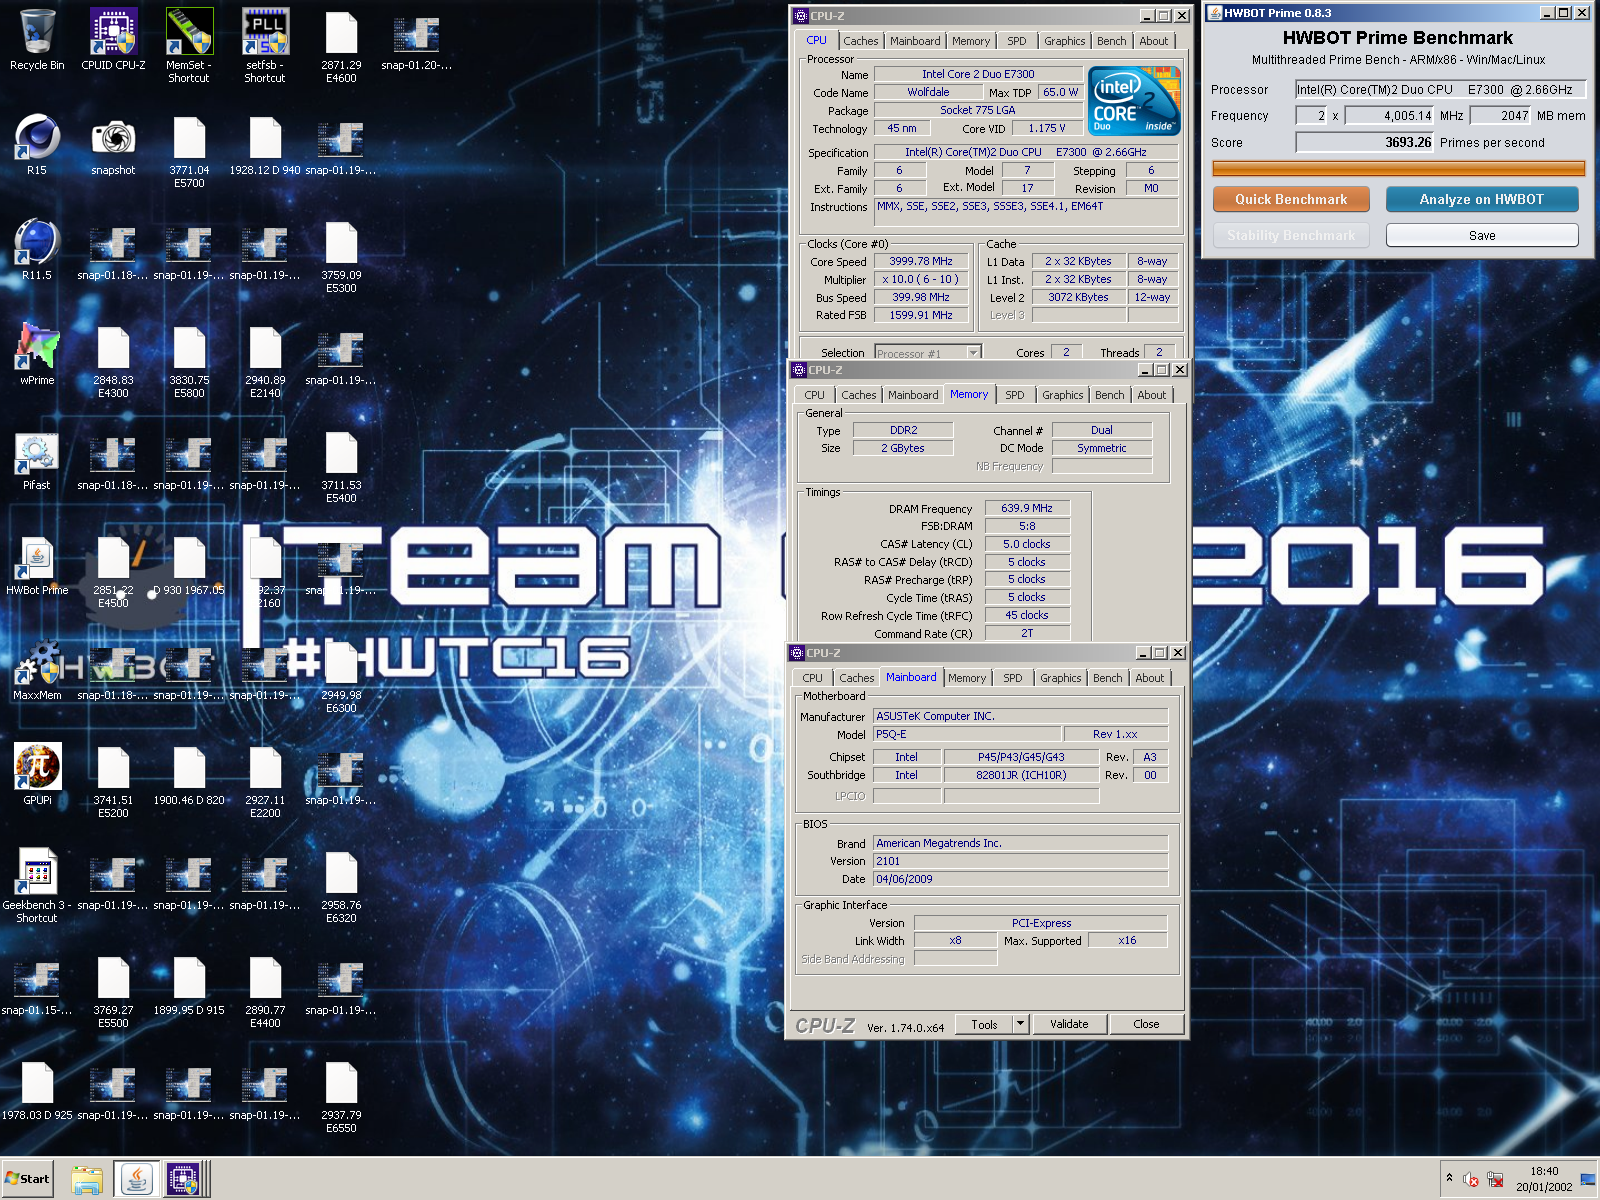Click the Intel Core 2 Duo E7300 name
Viewport: 1600px width, 1200px height.
pos(978,74)
